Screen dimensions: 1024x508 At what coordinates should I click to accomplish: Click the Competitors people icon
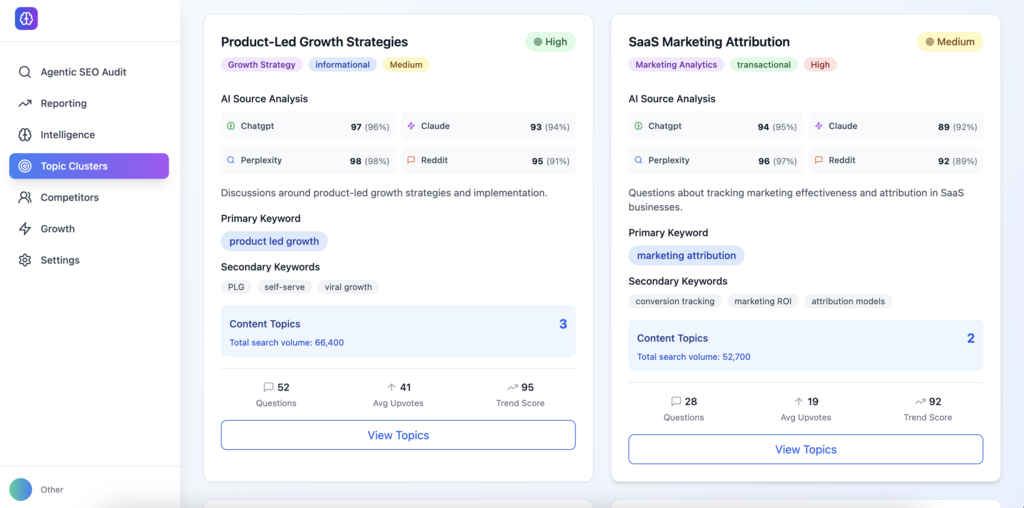[25, 197]
